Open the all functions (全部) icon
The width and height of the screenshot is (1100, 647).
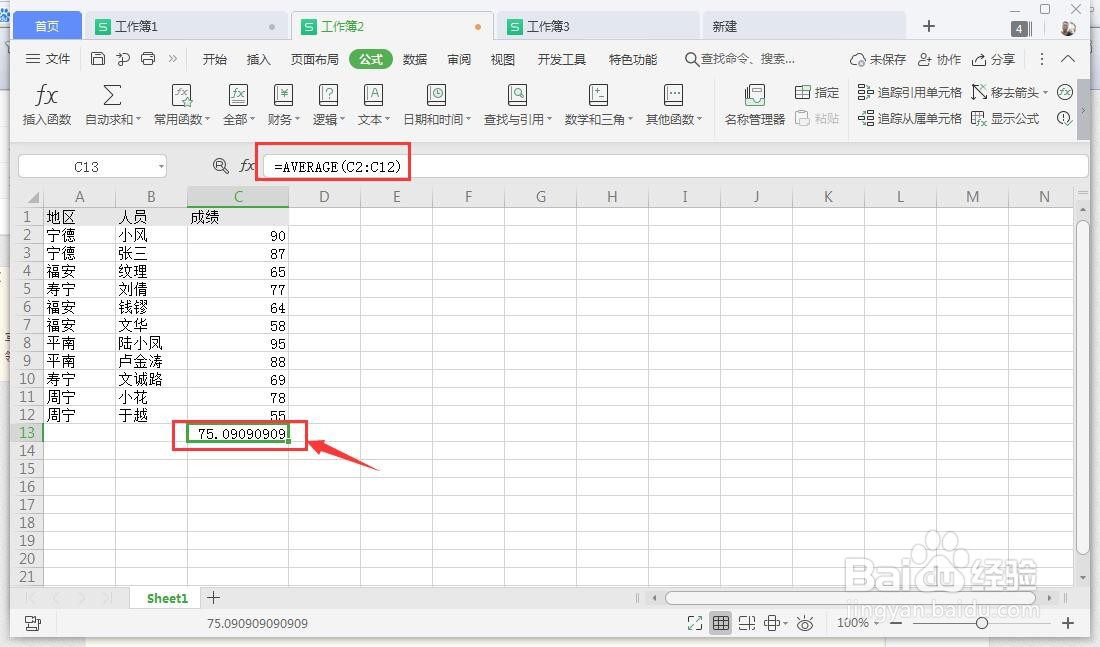click(239, 95)
